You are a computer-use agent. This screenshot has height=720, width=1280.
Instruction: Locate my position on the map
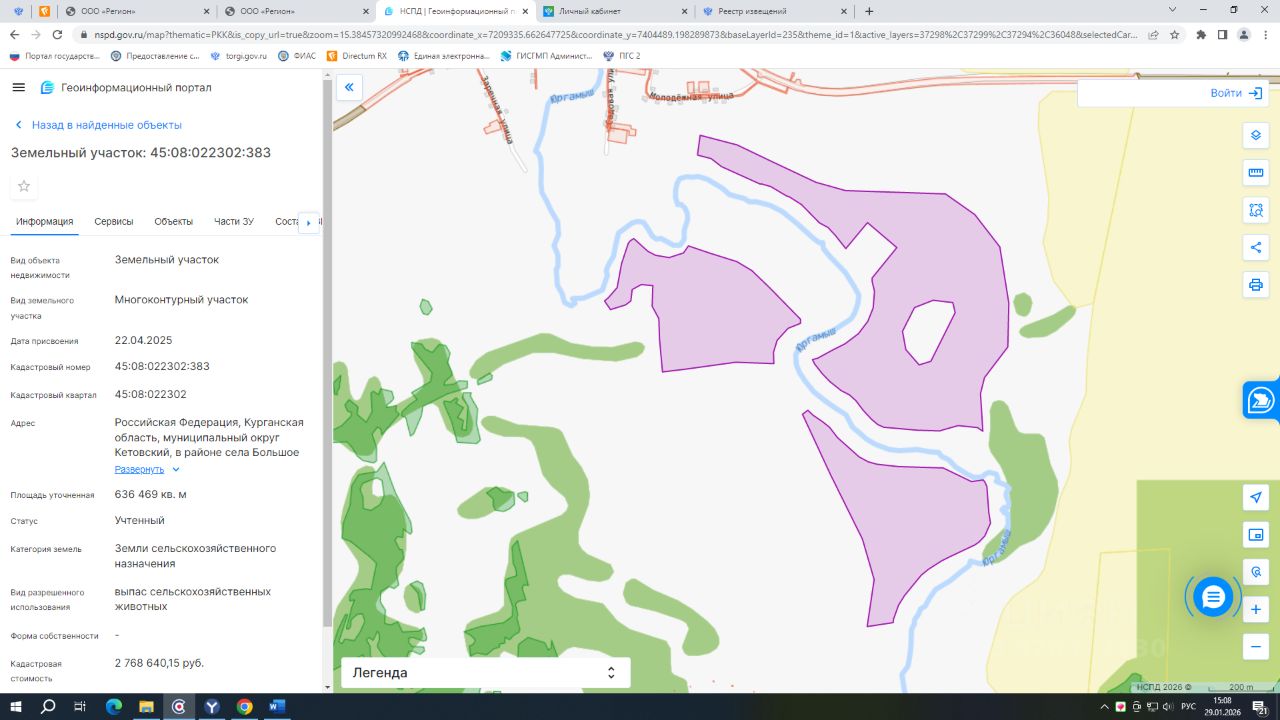tap(1256, 497)
